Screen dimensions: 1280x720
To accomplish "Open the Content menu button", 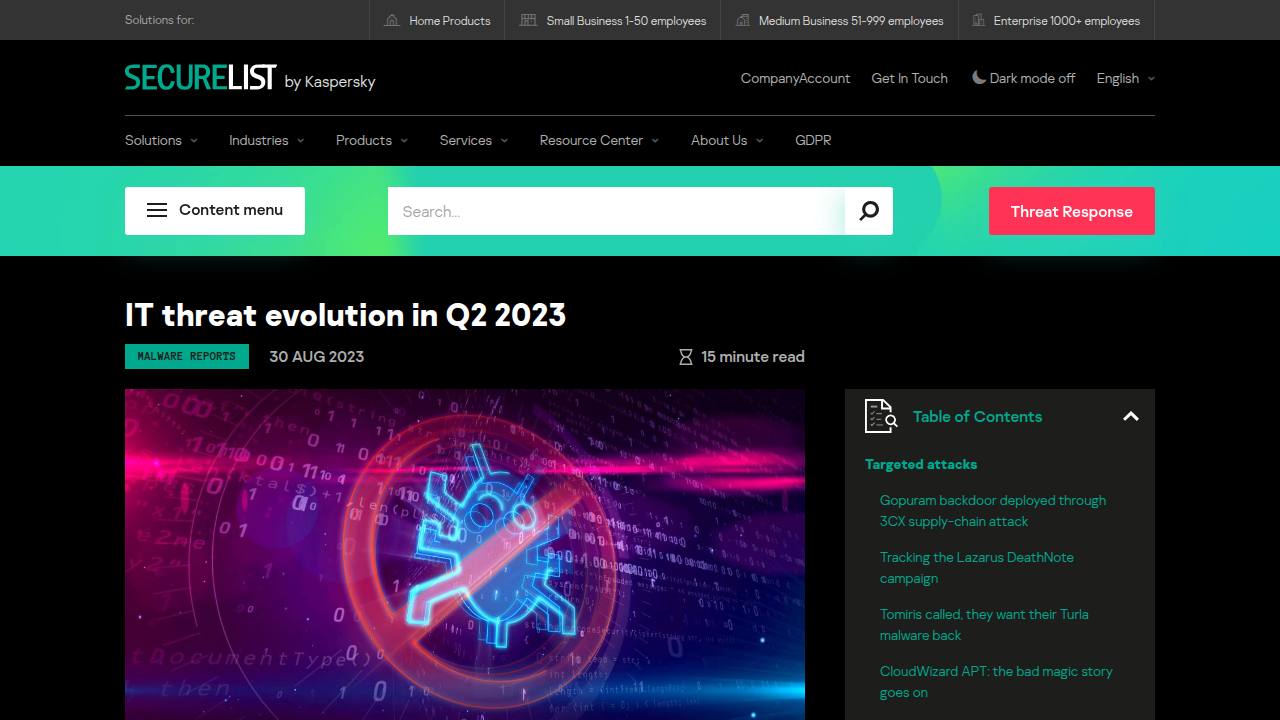I will point(215,211).
